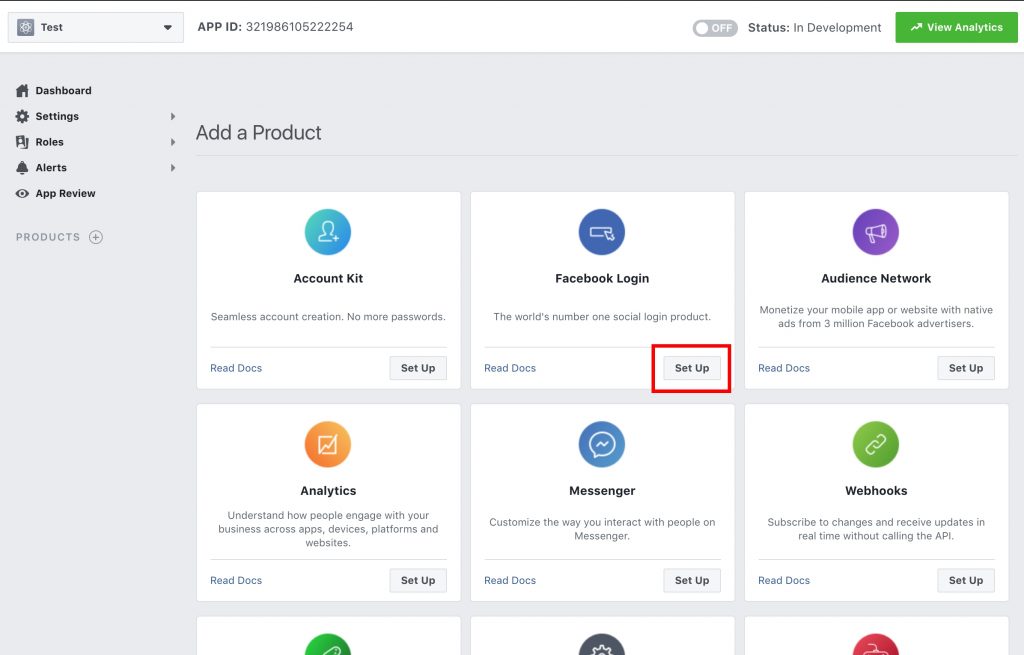Click the partially visible red product icon at bottom

tap(876, 644)
